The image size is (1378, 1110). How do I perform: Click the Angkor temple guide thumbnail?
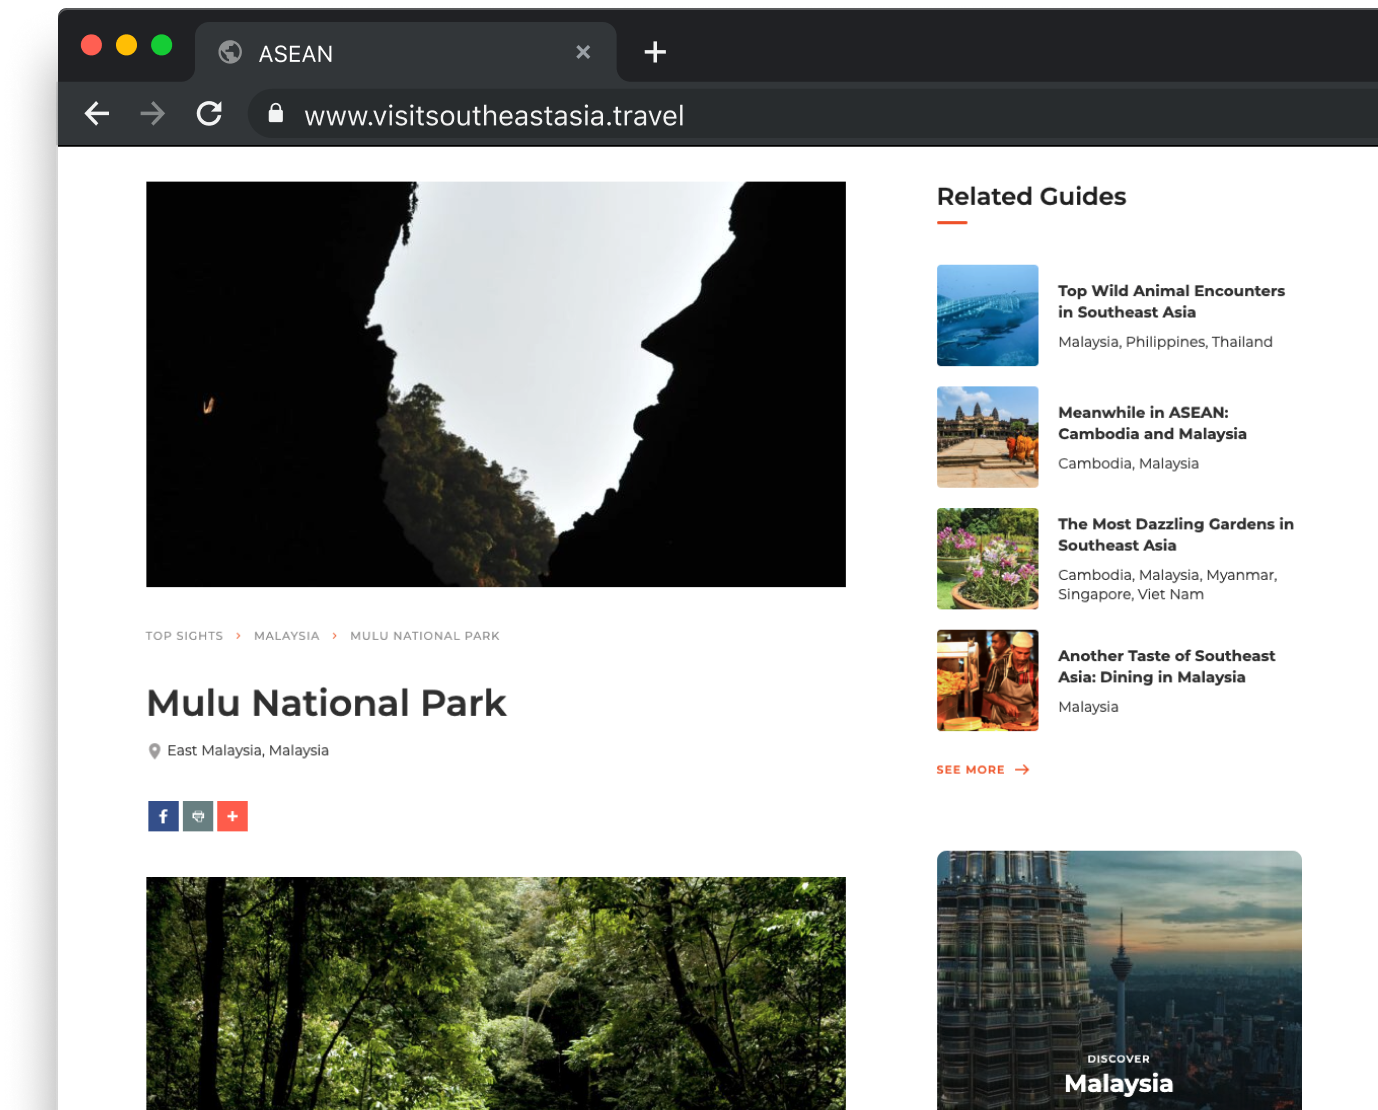[x=987, y=437]
